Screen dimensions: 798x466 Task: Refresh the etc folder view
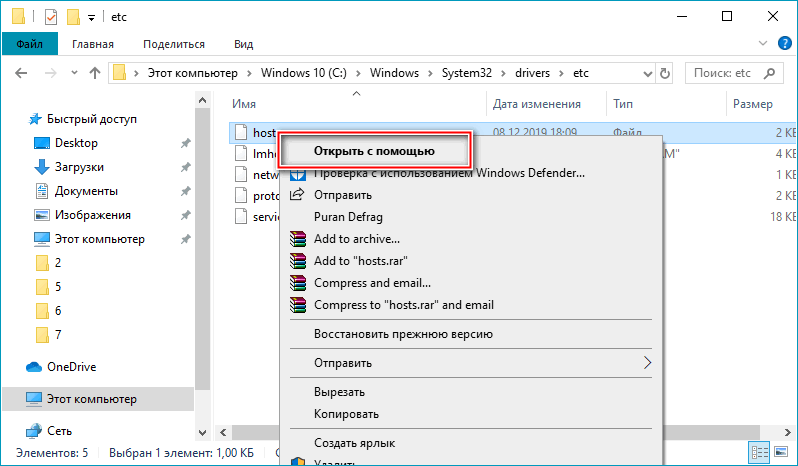pyautogui.click(x=664, y=74)
